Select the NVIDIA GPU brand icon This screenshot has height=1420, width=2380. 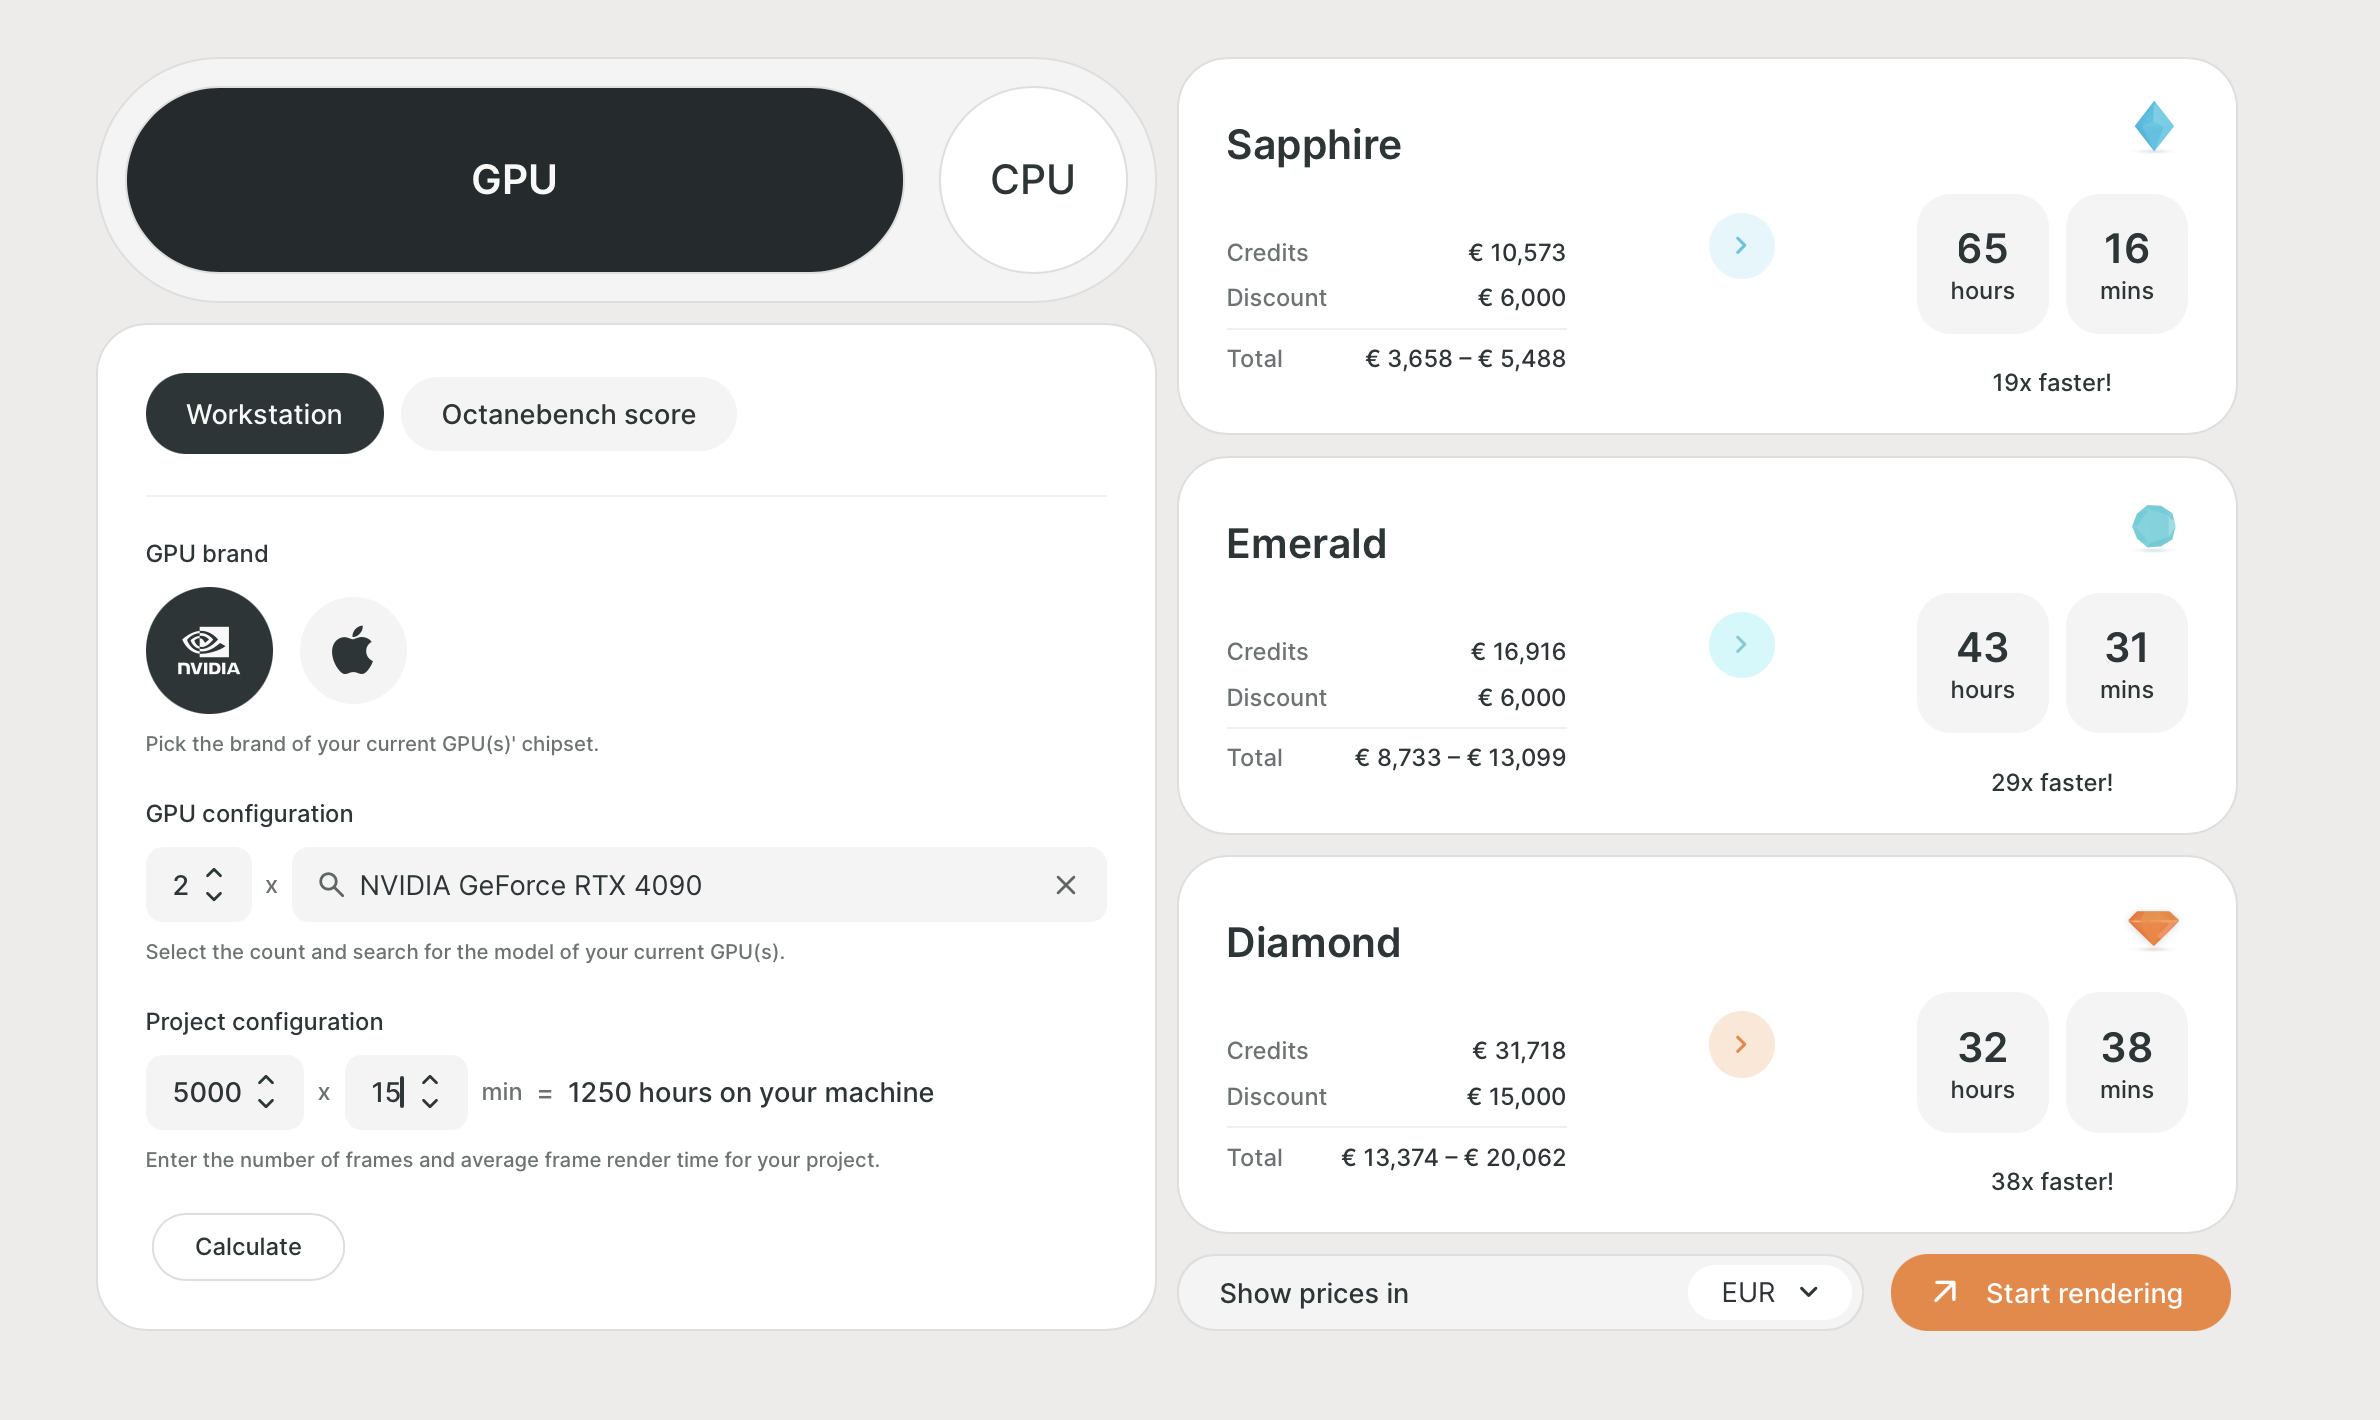coord(208,650)
